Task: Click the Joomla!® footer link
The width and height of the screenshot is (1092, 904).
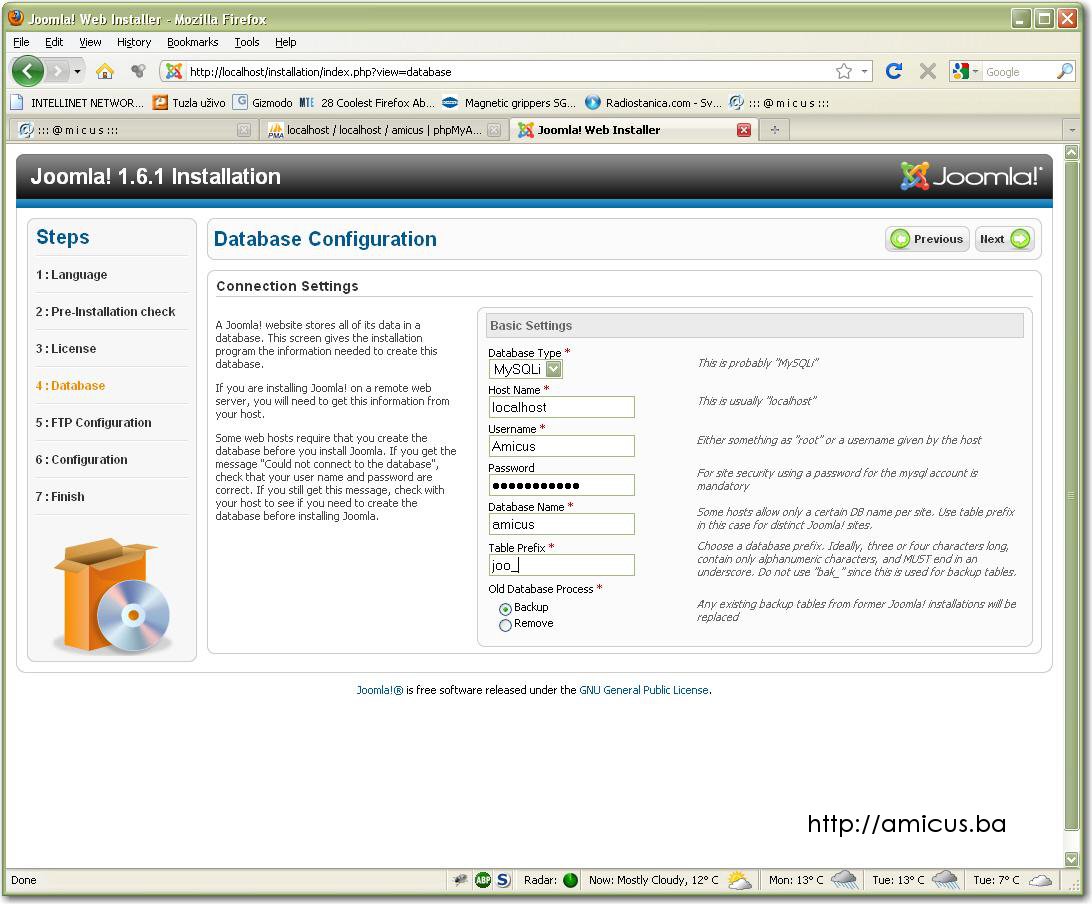Action: [x=380, y=689]
